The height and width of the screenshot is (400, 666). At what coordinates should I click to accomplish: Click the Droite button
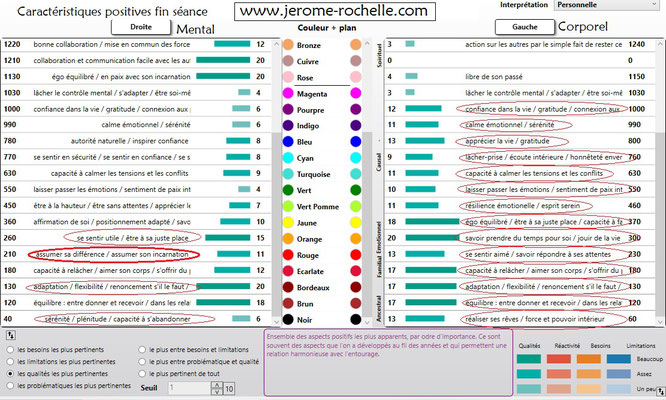pos(141,27)
